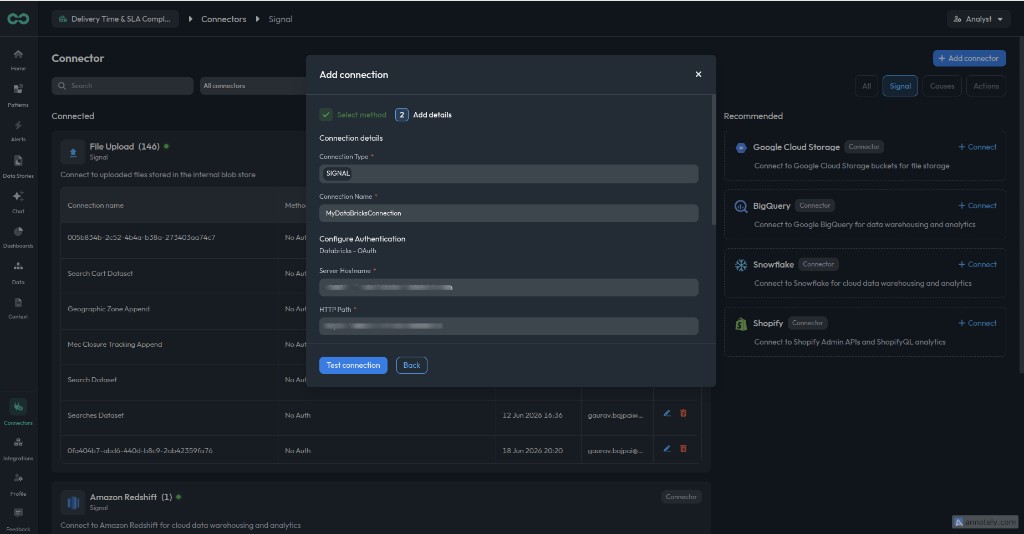Image resolution: width=1024 pixels, height=534 pixels.
Task: Click the Amazon Redshift (1) heading
Action: pyautogui.click(x=131, y=497)
